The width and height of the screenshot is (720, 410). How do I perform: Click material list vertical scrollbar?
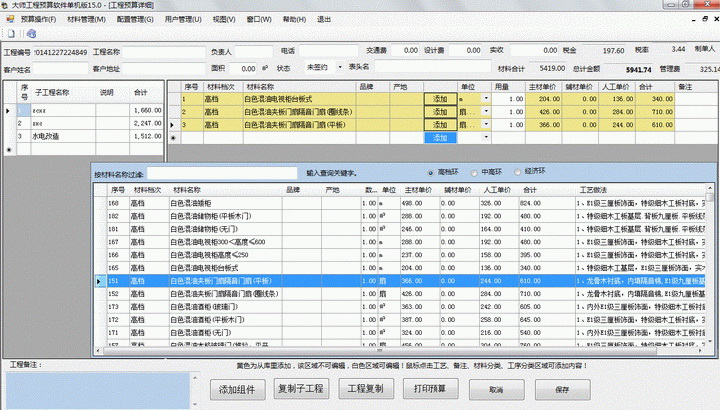pos(709,264)
